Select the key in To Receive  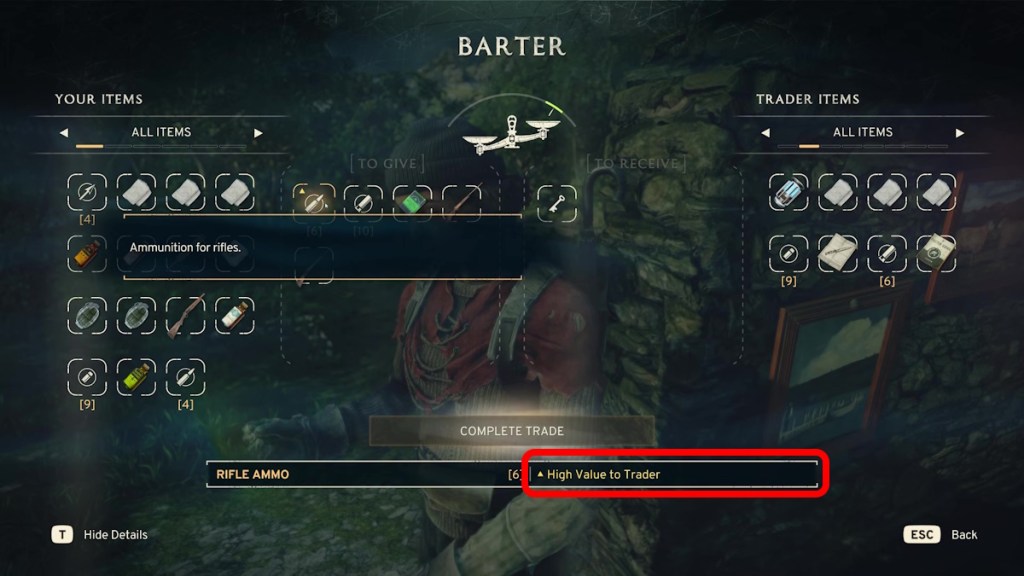click(556, 203)
